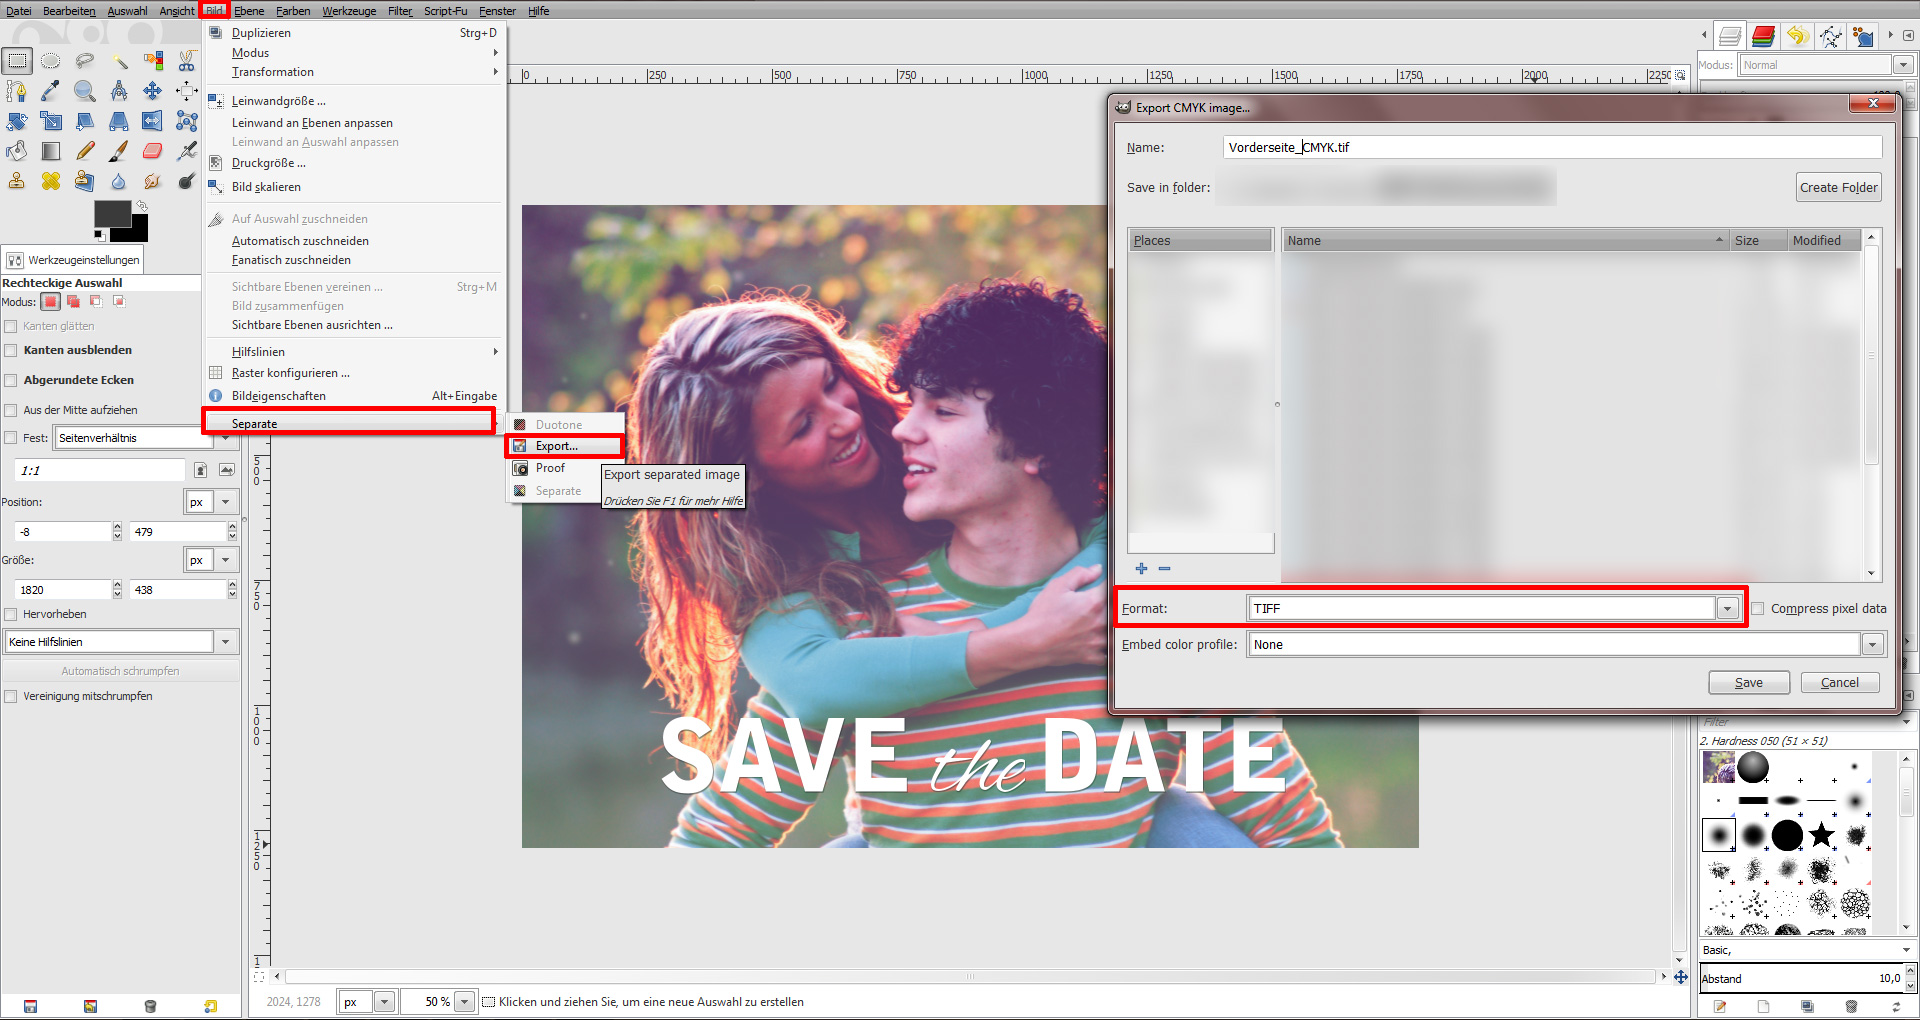The height and width of the screenshot is (1020, 1920).
Task: Select the Paintbrush tool
Action: (119, 152)
